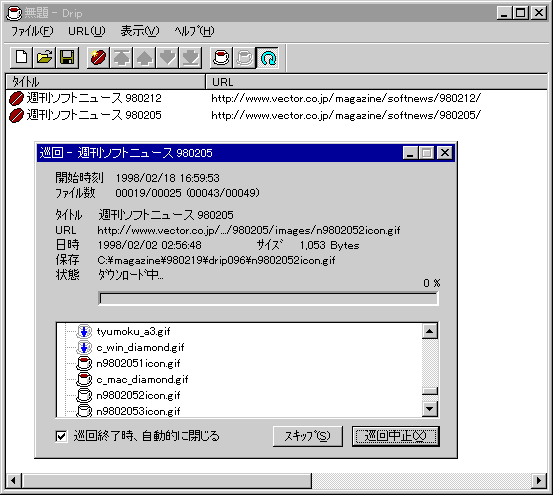
Task: Move item to top with arrow icon
Action: pos(121,57)
